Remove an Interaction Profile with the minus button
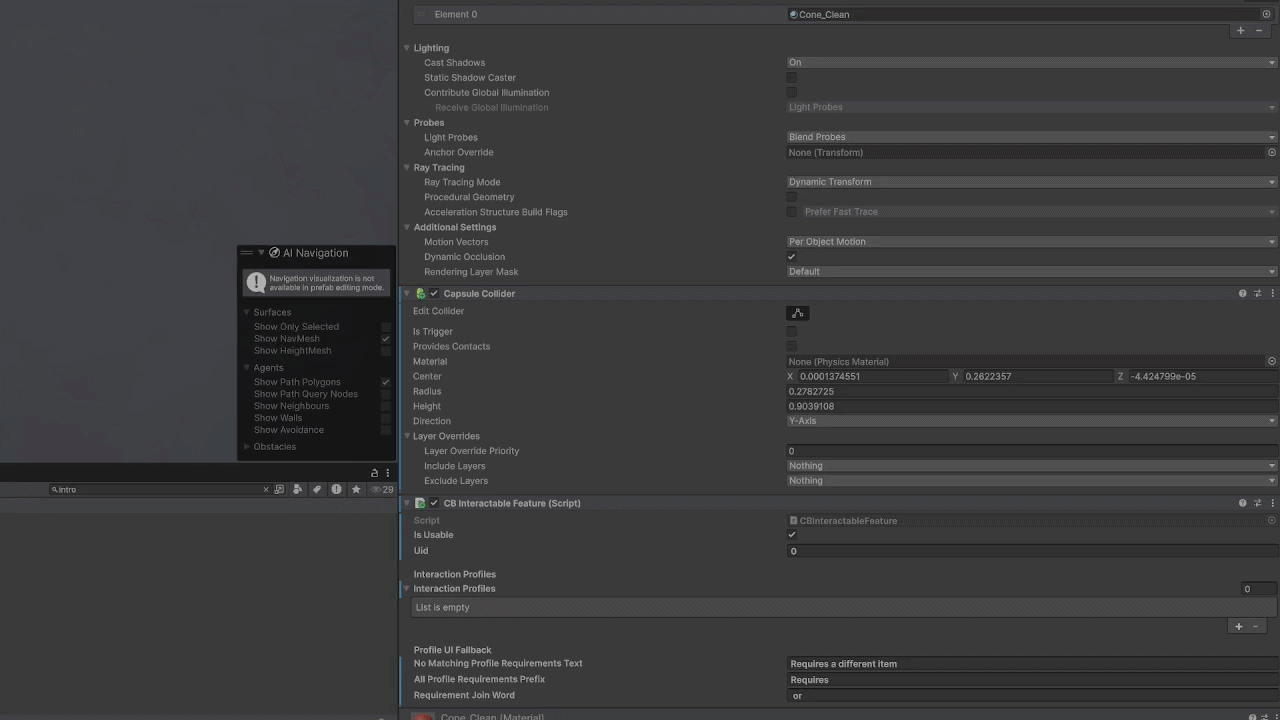Screen dimensions: 1280x720 (x=1256, y=627)
